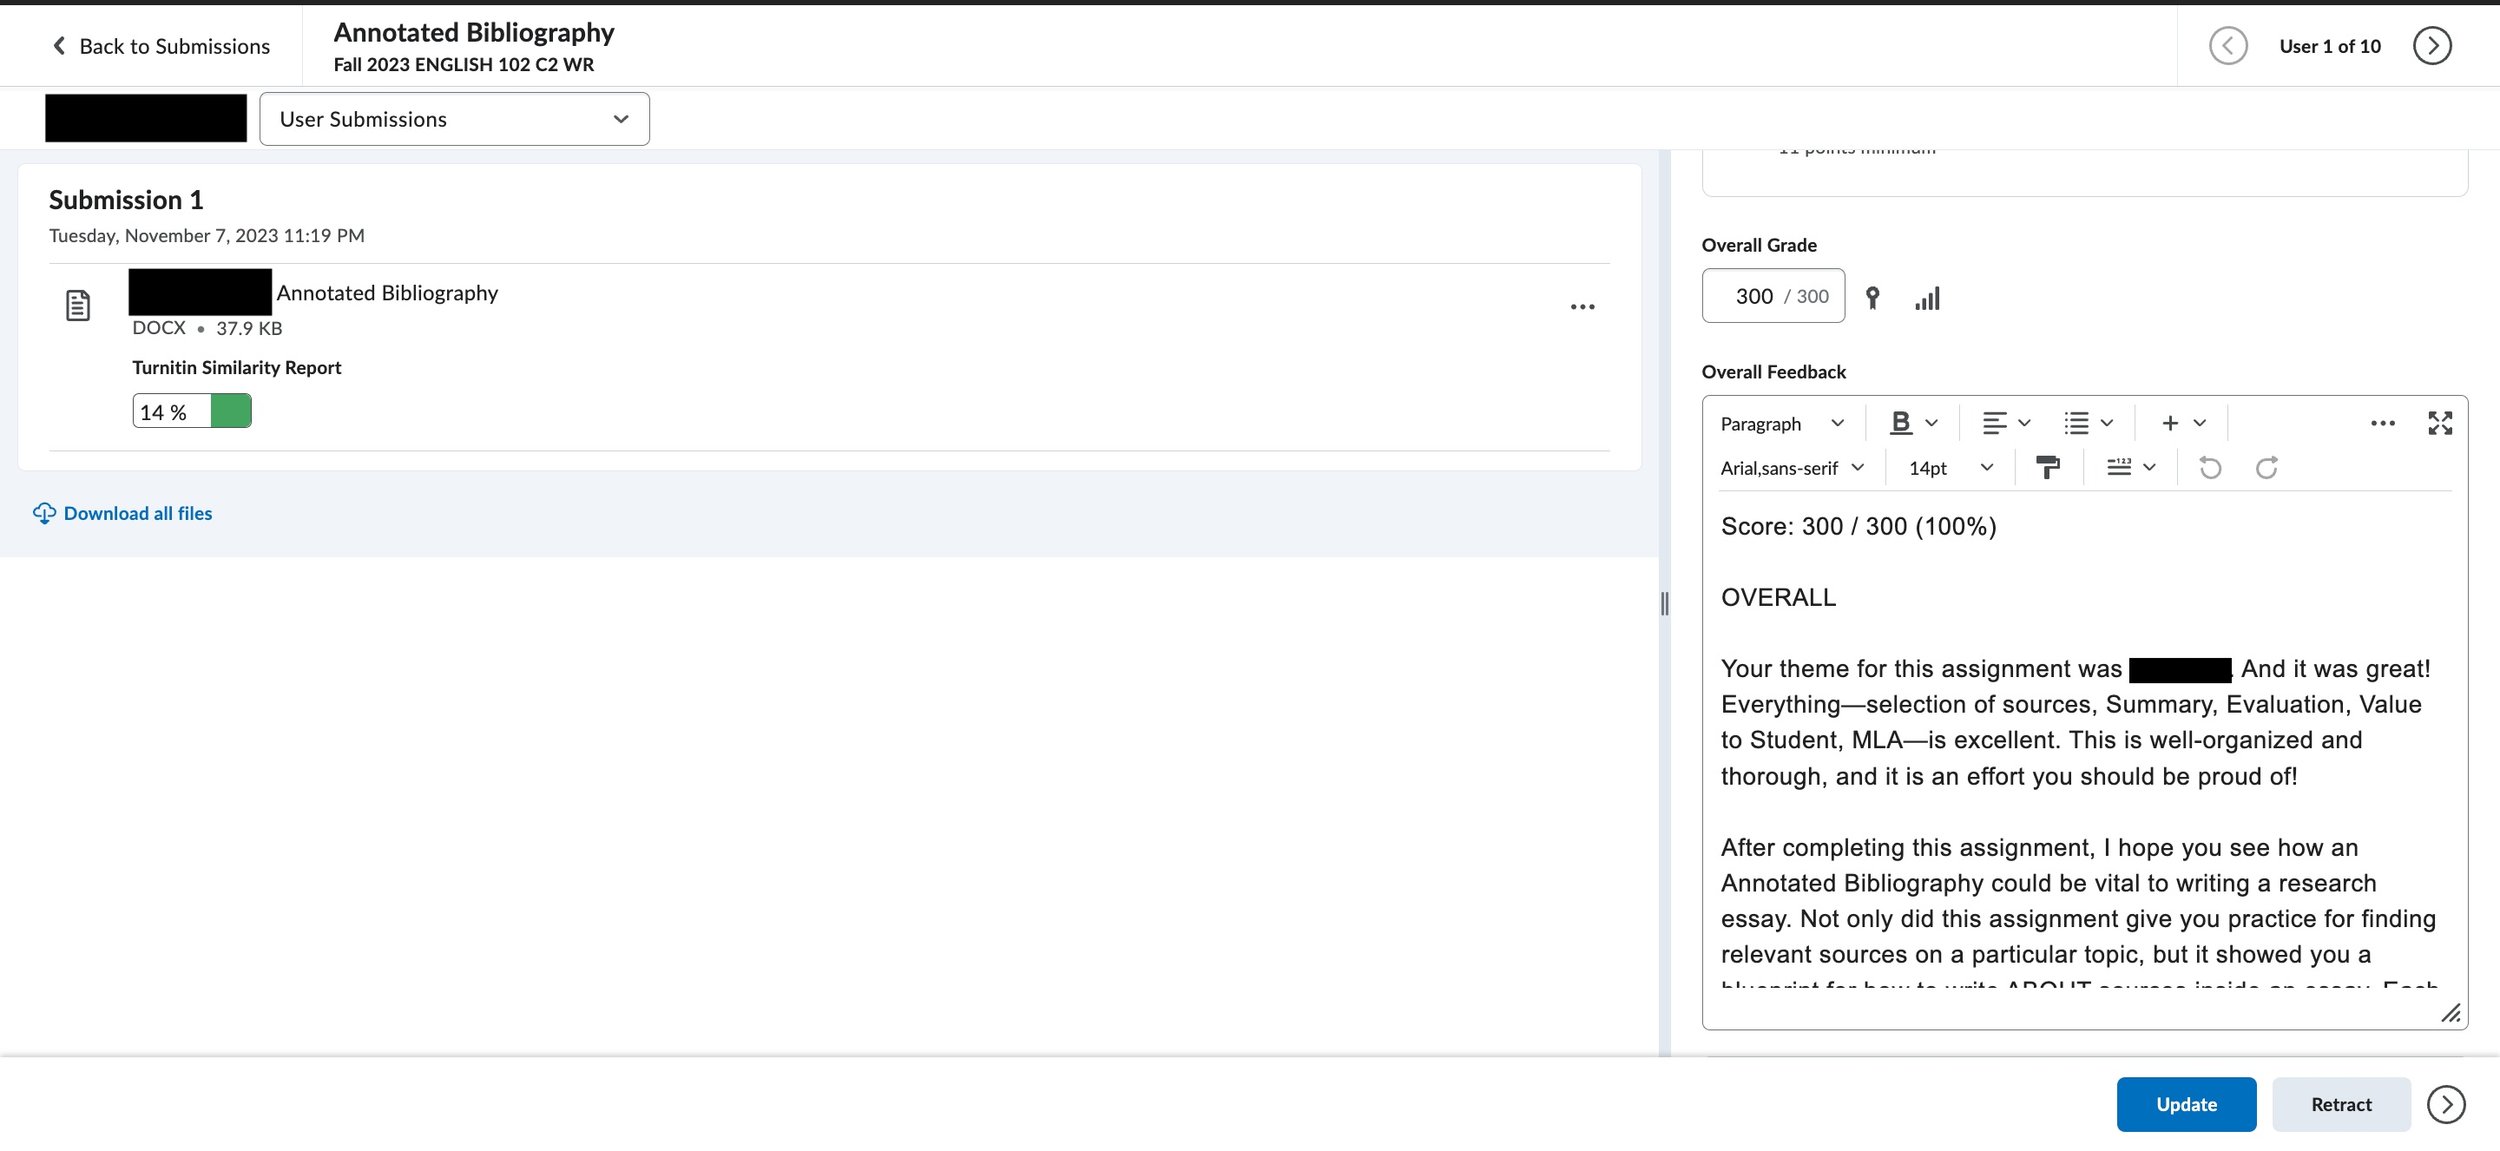Open the submission file options ellipsis
The height and width of the screenshot is (1151, 2500).
coord(1582,307)
